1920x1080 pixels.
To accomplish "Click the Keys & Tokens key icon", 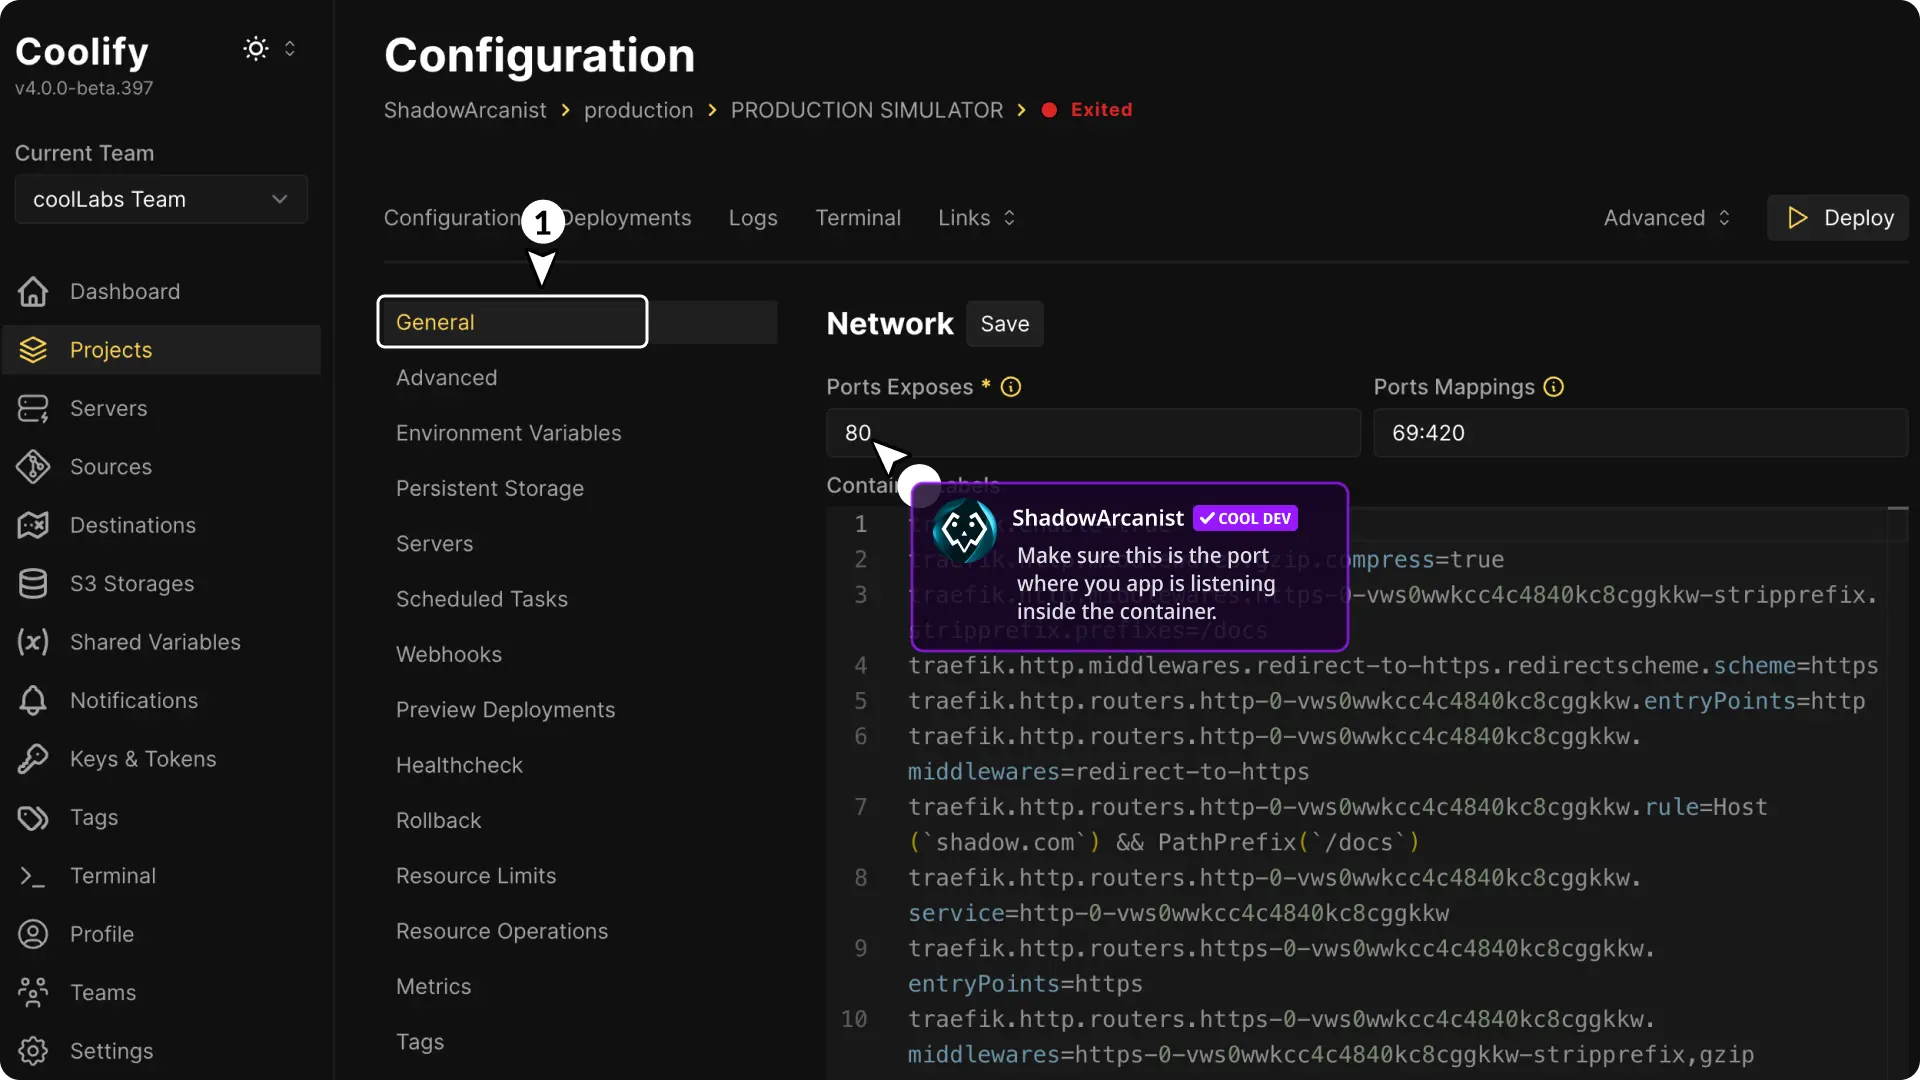I will click(33, 759).
